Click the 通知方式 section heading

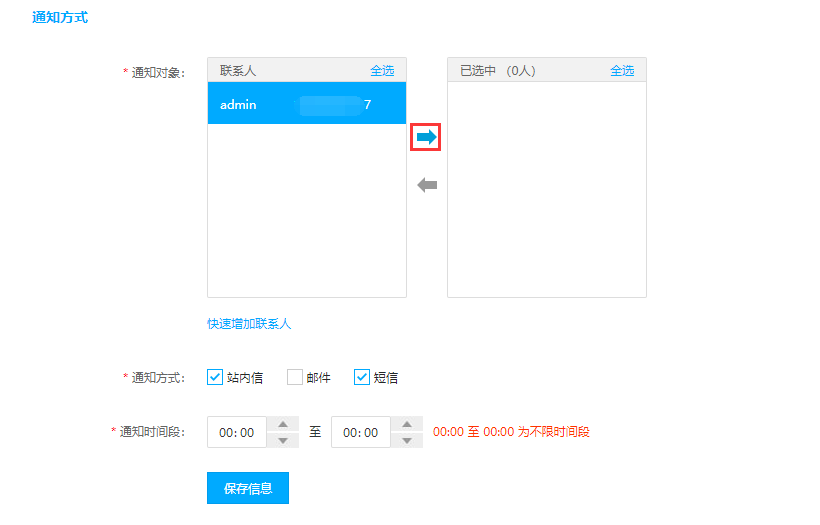pyautogui.click(x=60, y=17)
